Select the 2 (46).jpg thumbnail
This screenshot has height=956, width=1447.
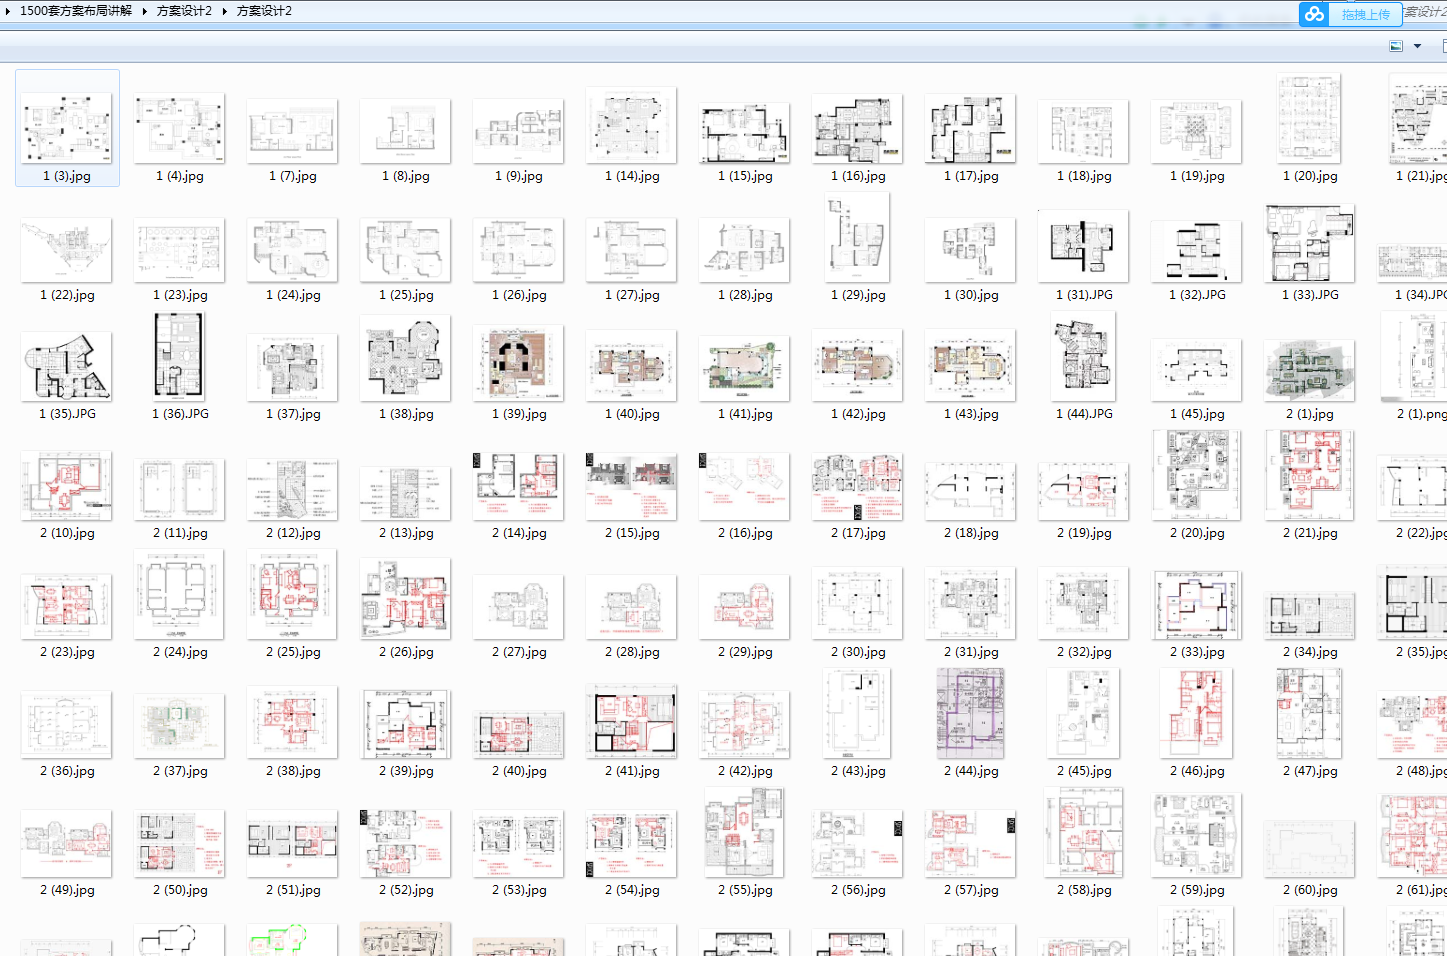(x=1197, y=713)
